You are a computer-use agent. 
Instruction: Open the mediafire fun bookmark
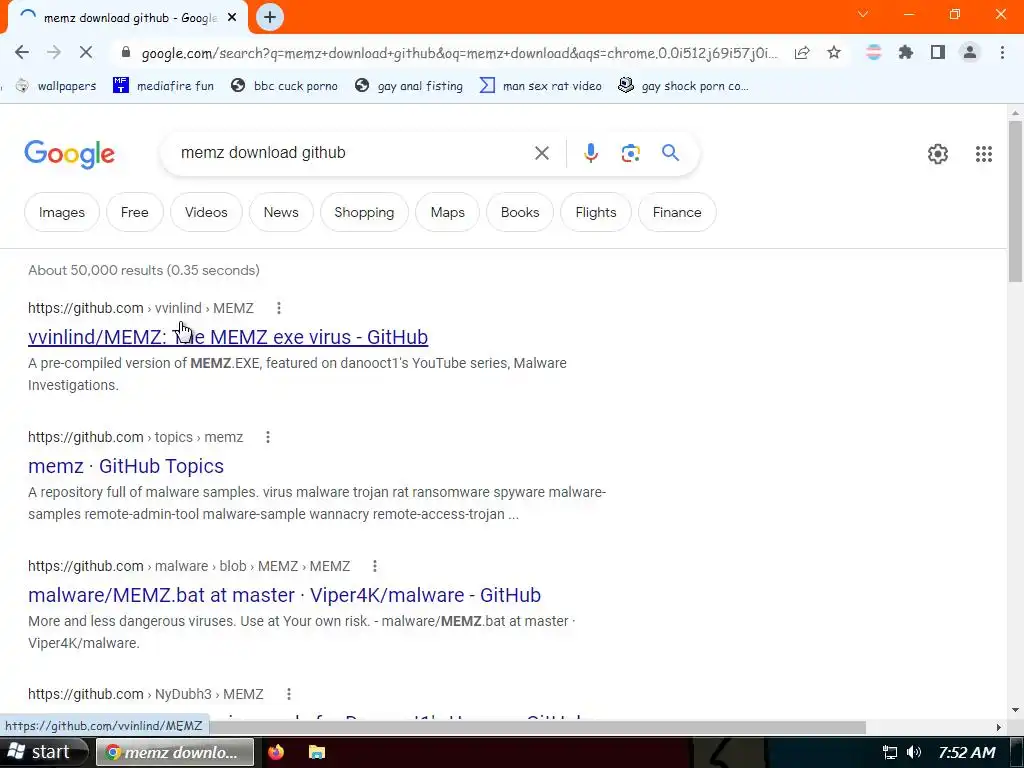click(163, 86)
